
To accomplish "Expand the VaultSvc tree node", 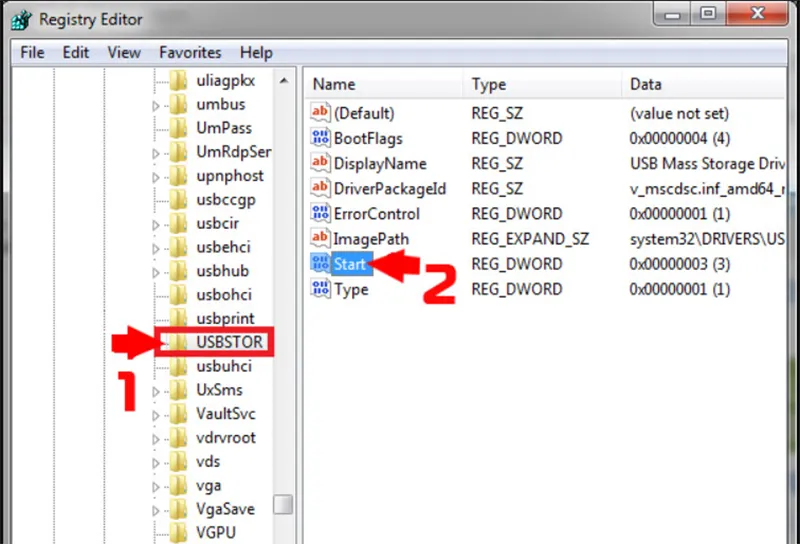I will tap(155, 415).
